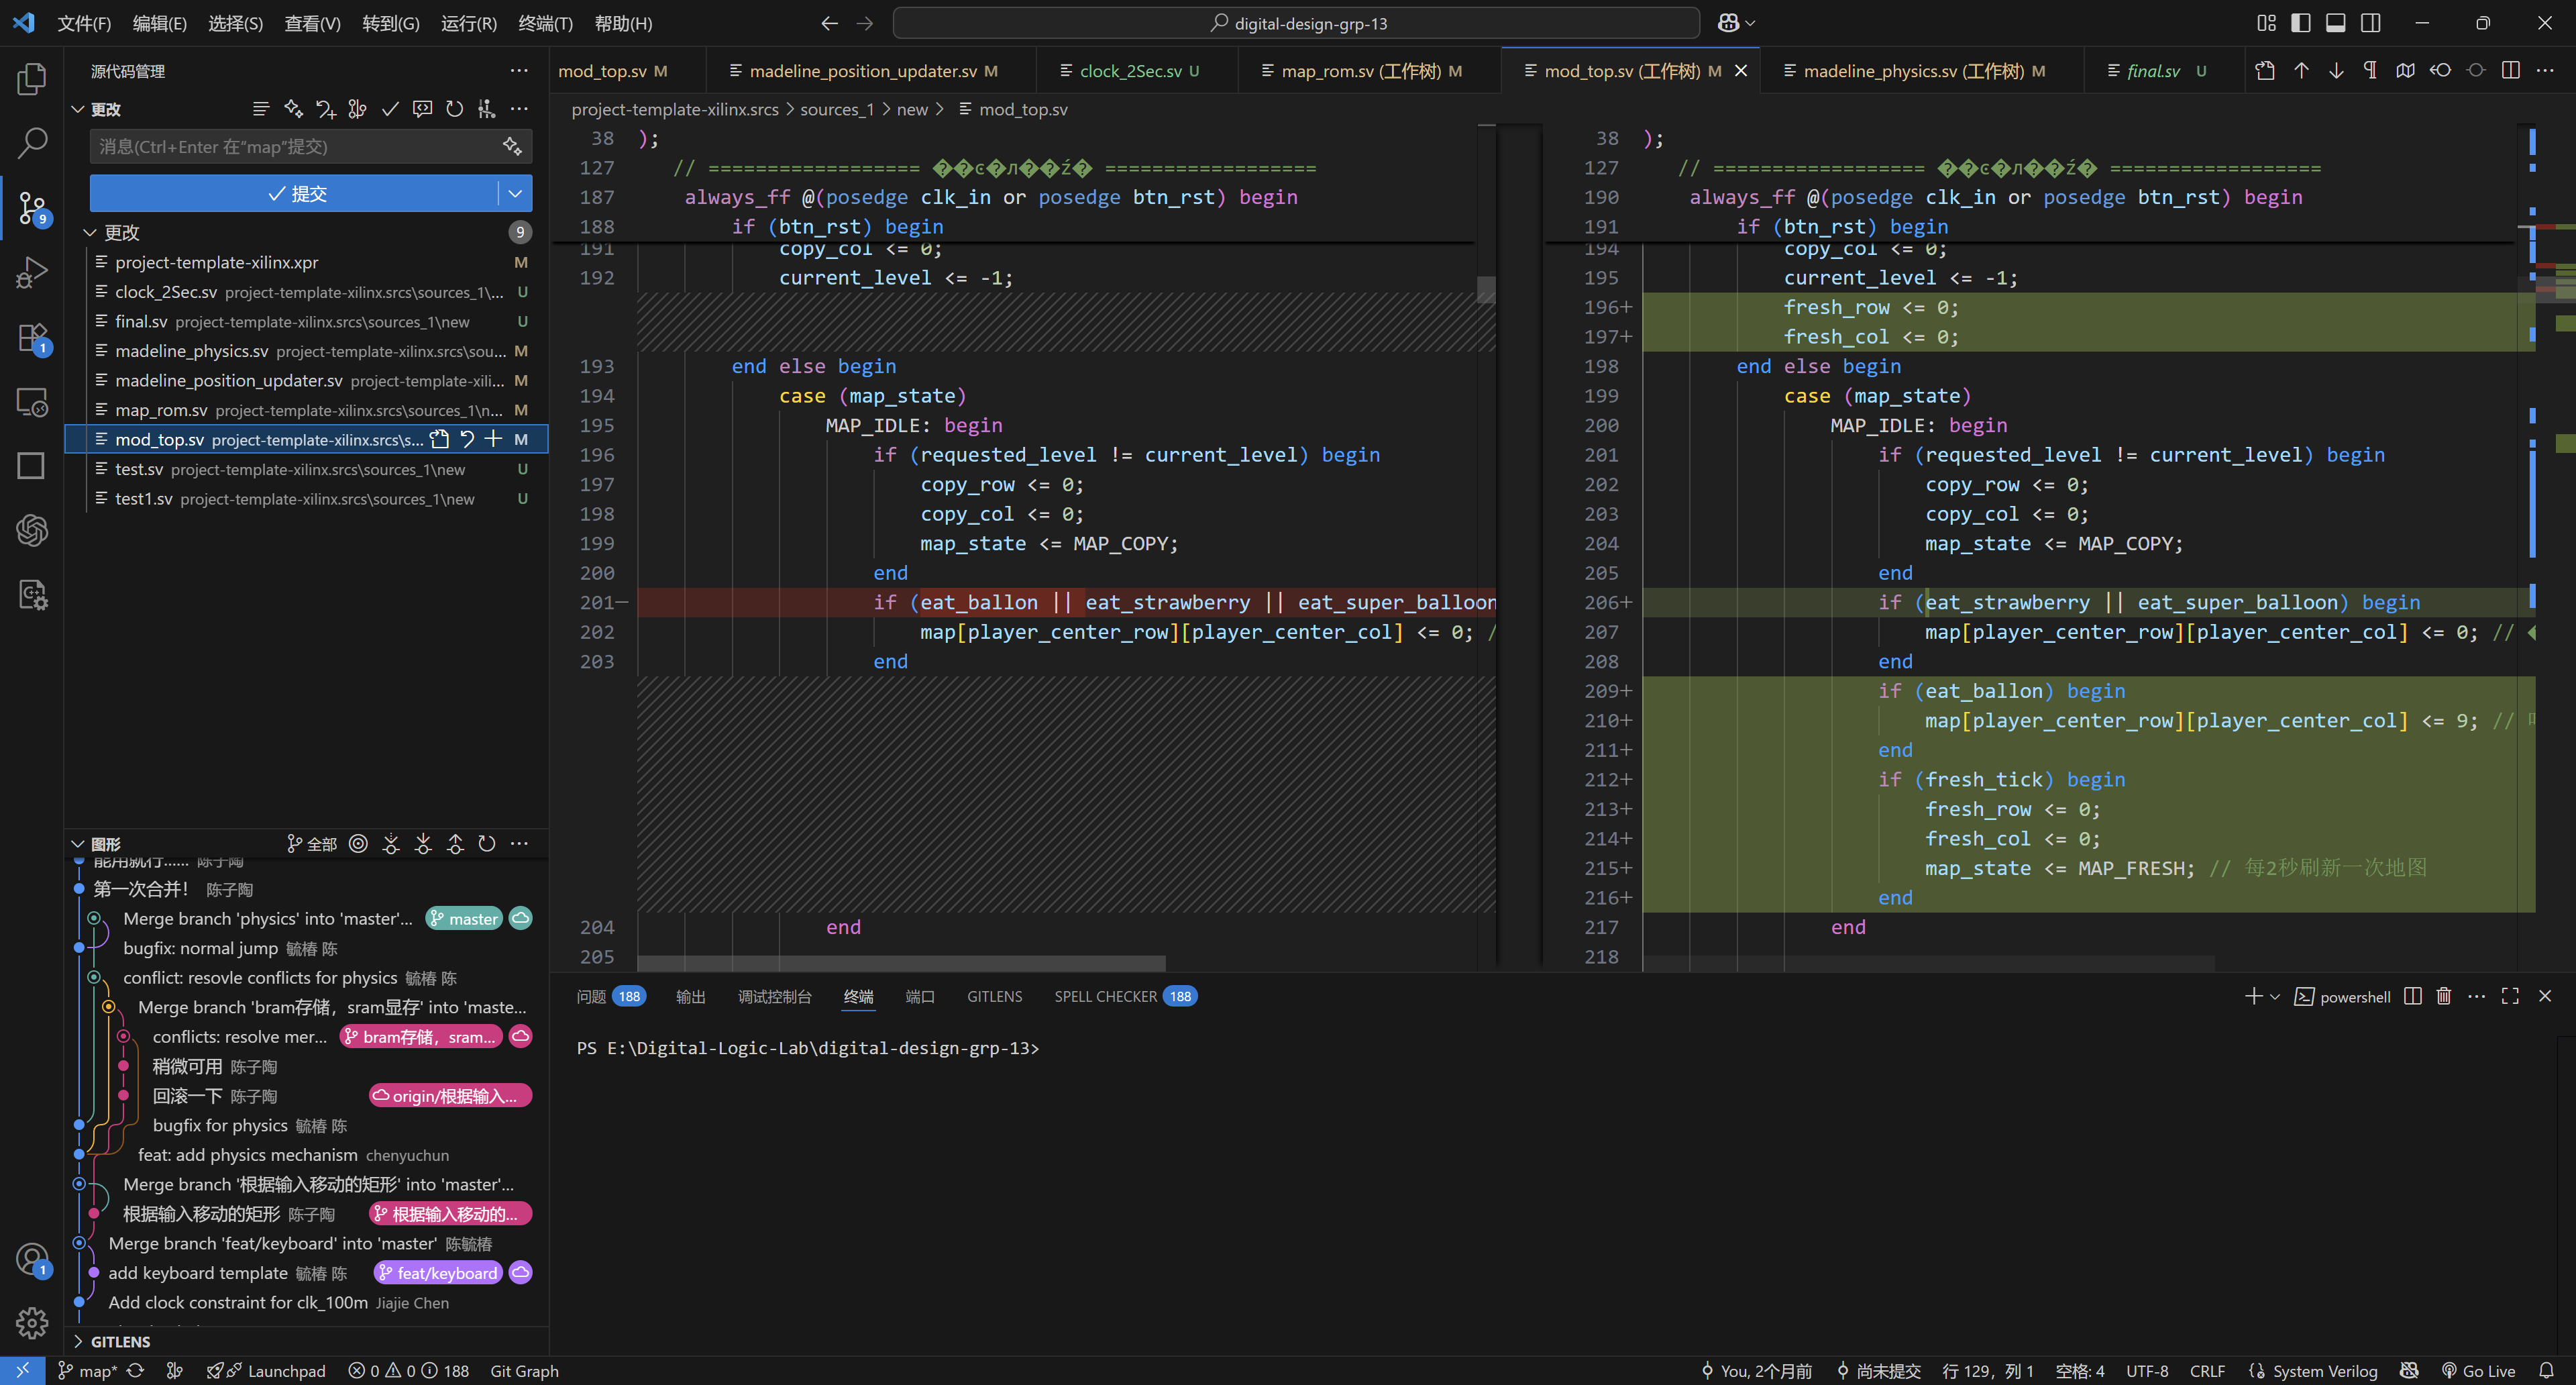Click Git Graph in the status bar

(x=524, y=1371)
